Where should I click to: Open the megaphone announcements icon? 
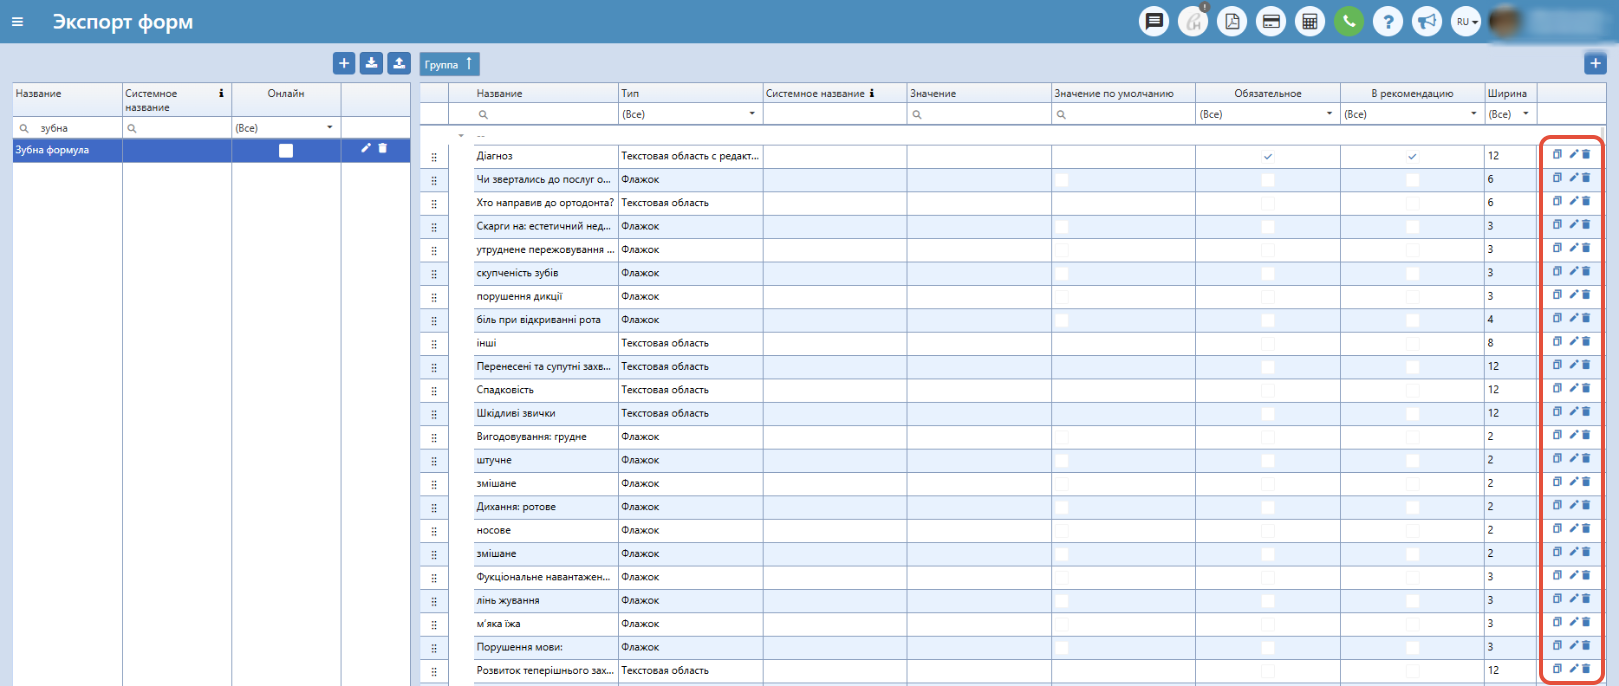tap(1427, 21)
